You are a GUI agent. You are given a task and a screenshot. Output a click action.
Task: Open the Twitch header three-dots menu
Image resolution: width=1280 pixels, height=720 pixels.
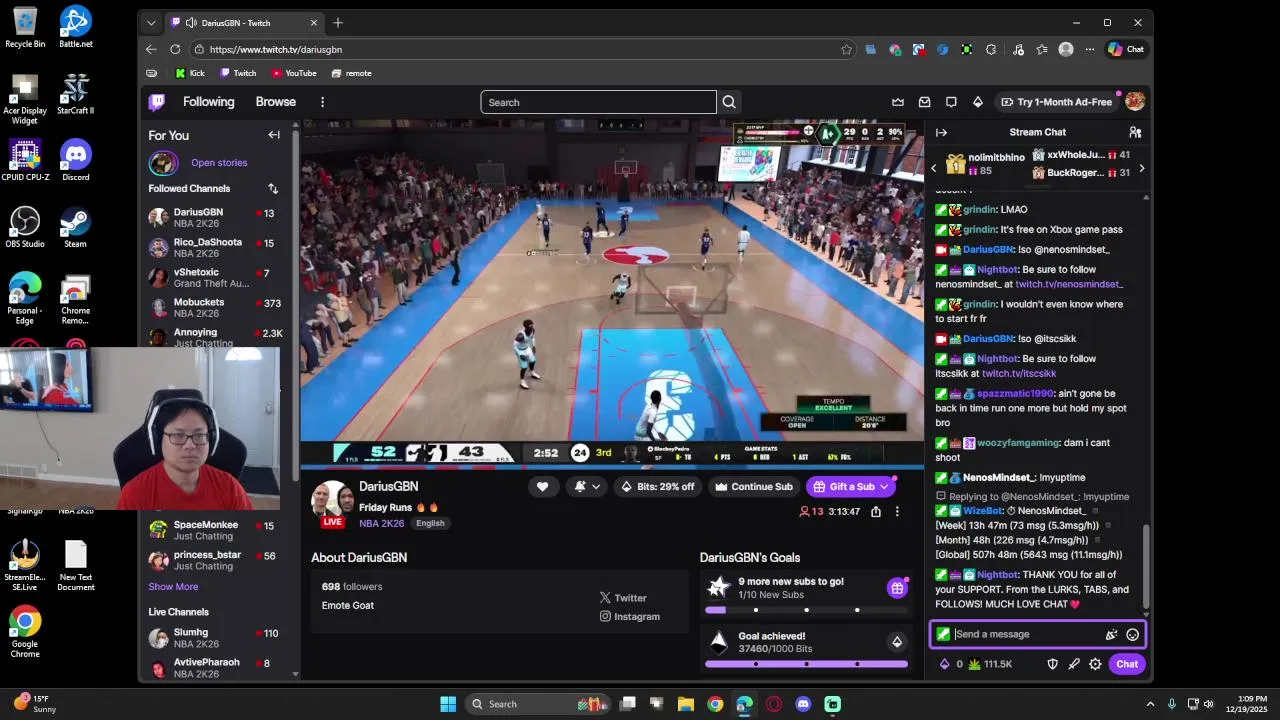point(322,102)
